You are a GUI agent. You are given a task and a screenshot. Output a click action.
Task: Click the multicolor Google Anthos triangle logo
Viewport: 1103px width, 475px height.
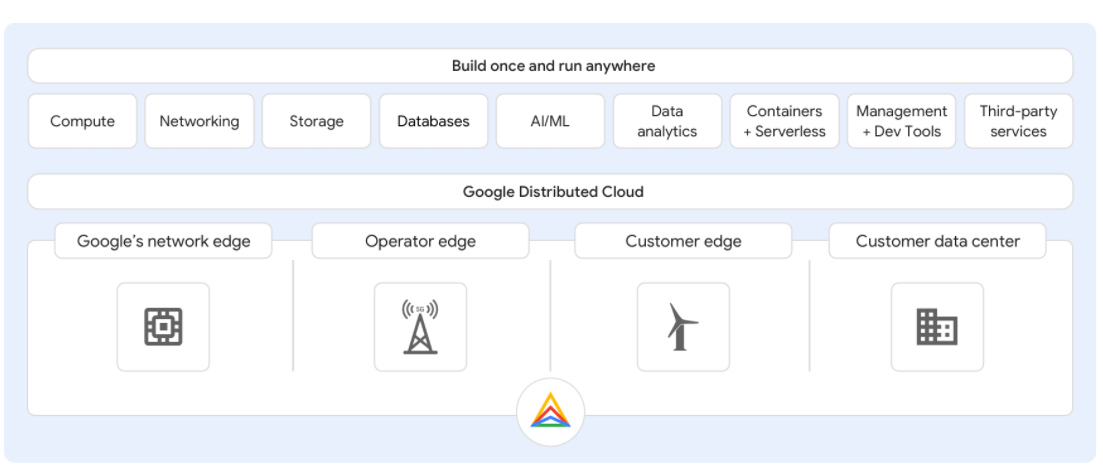tap(551, 412)
